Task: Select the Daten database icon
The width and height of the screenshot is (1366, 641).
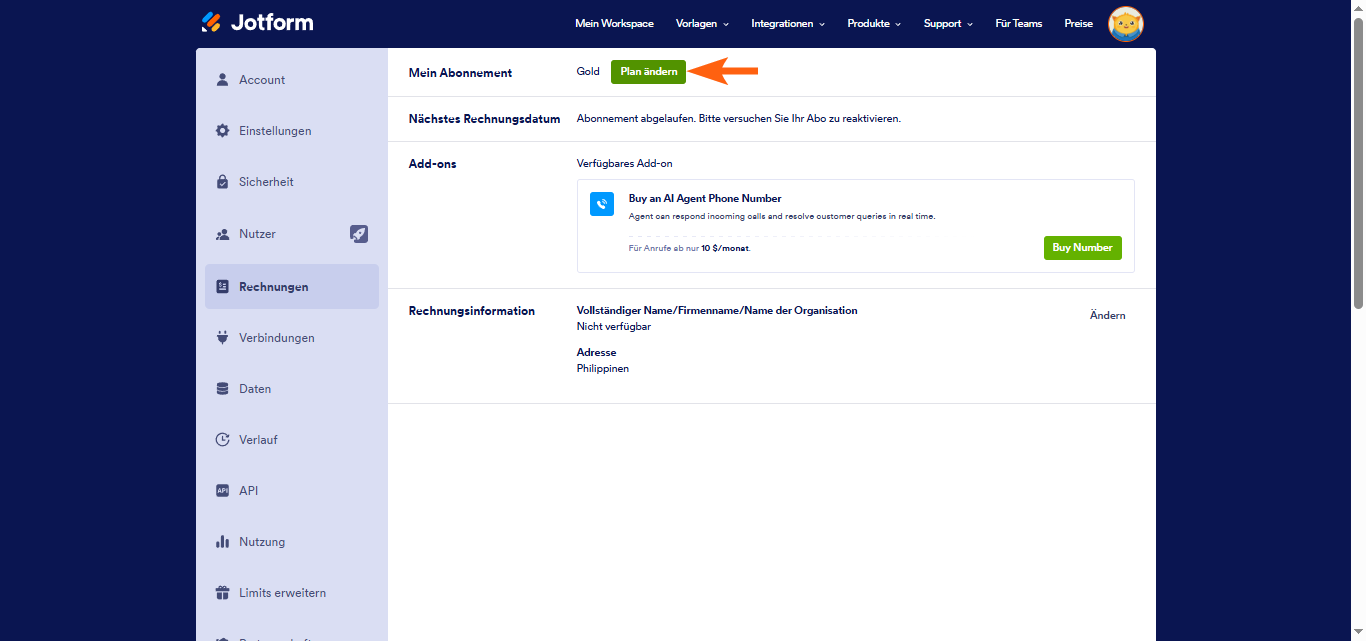Action: (x=223, y=389)
